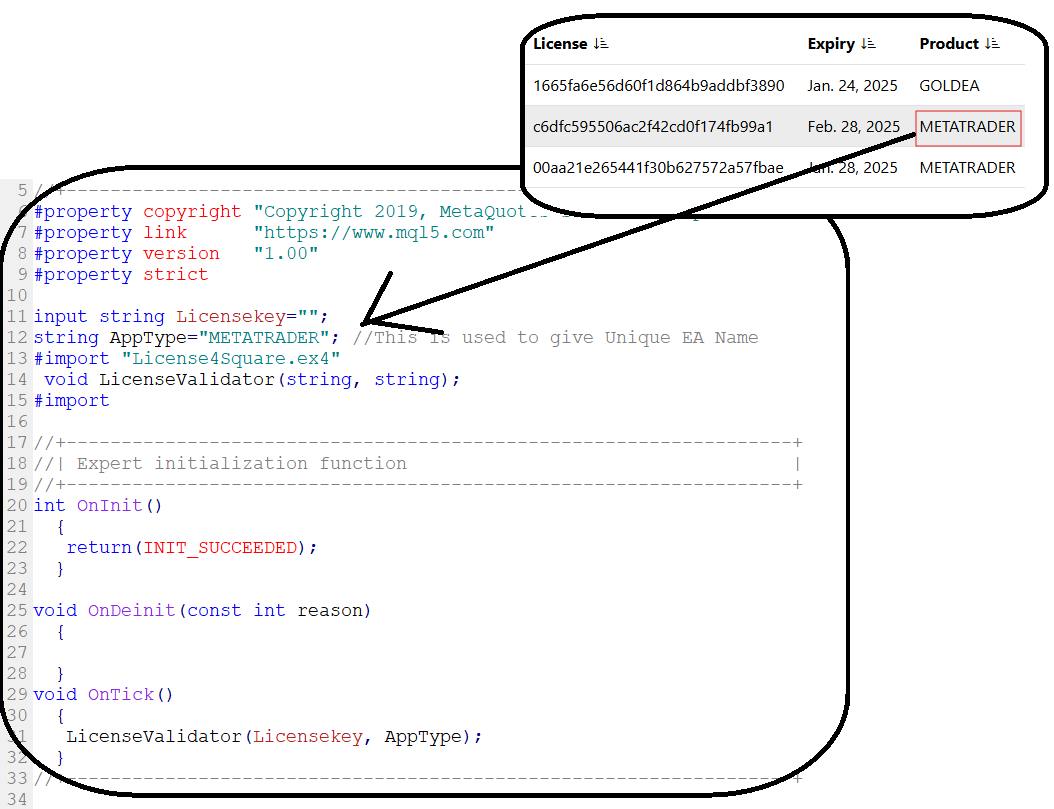This screenshot has width=1054, height=809.
Task: Click the OnInit function name
Action: pos(110,505)
